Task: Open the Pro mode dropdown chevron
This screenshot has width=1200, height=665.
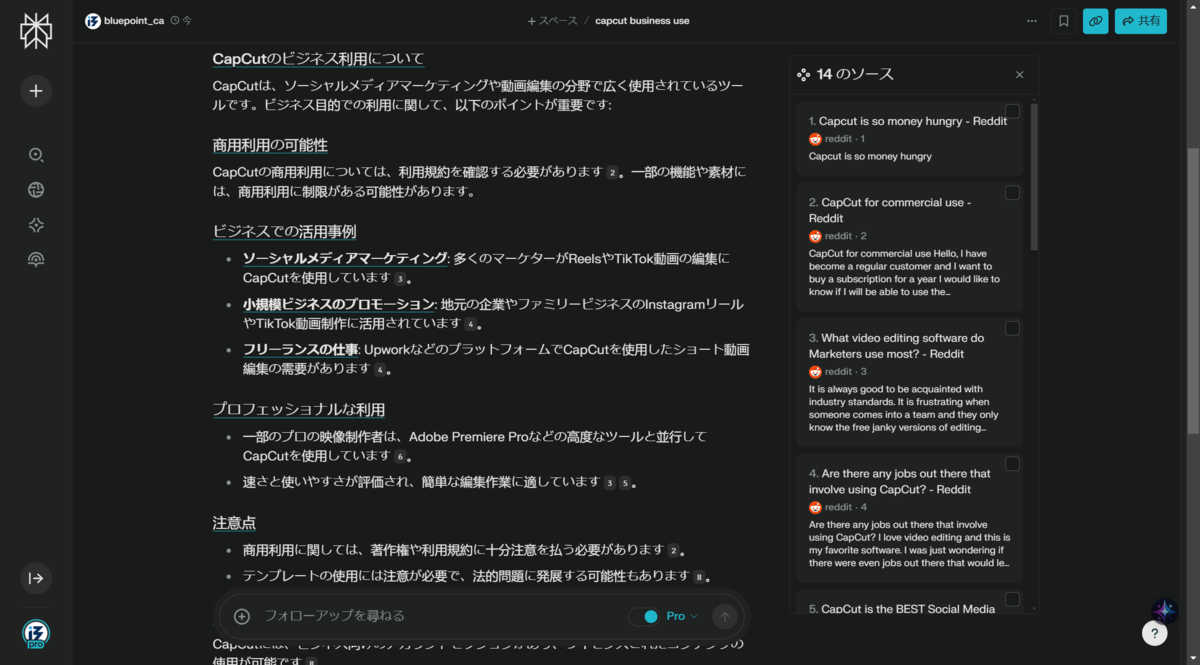Action: click(694, 616)
